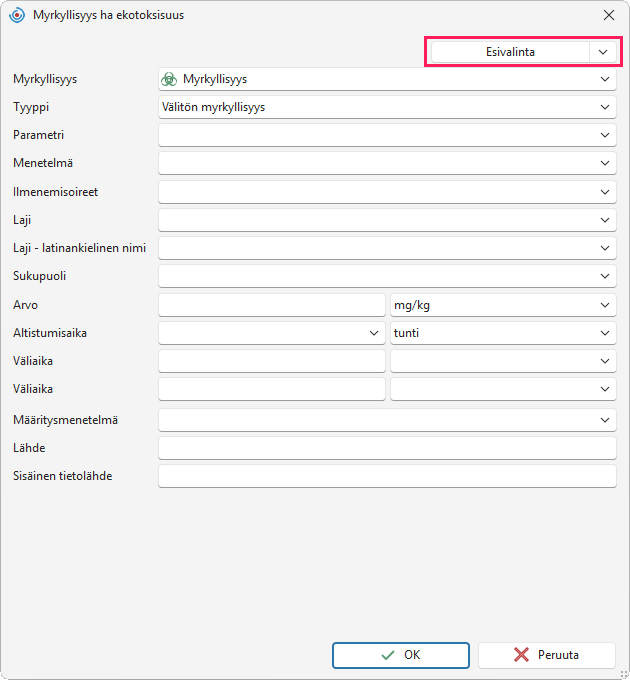Click the green checkmark icon on OK
The height and width of the screenshot is (680, 630).
coord(388,655)
